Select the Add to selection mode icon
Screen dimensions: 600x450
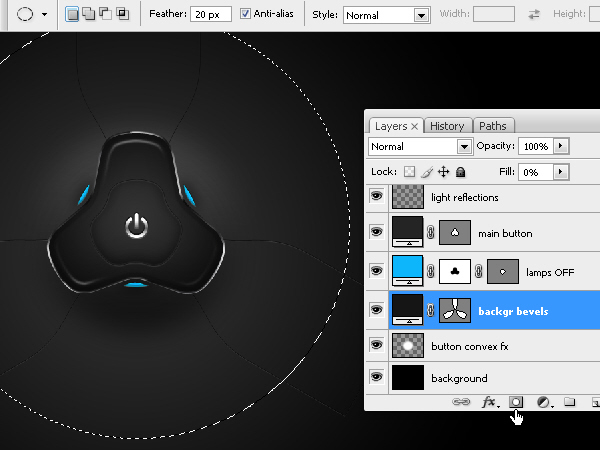coord(89,15)
